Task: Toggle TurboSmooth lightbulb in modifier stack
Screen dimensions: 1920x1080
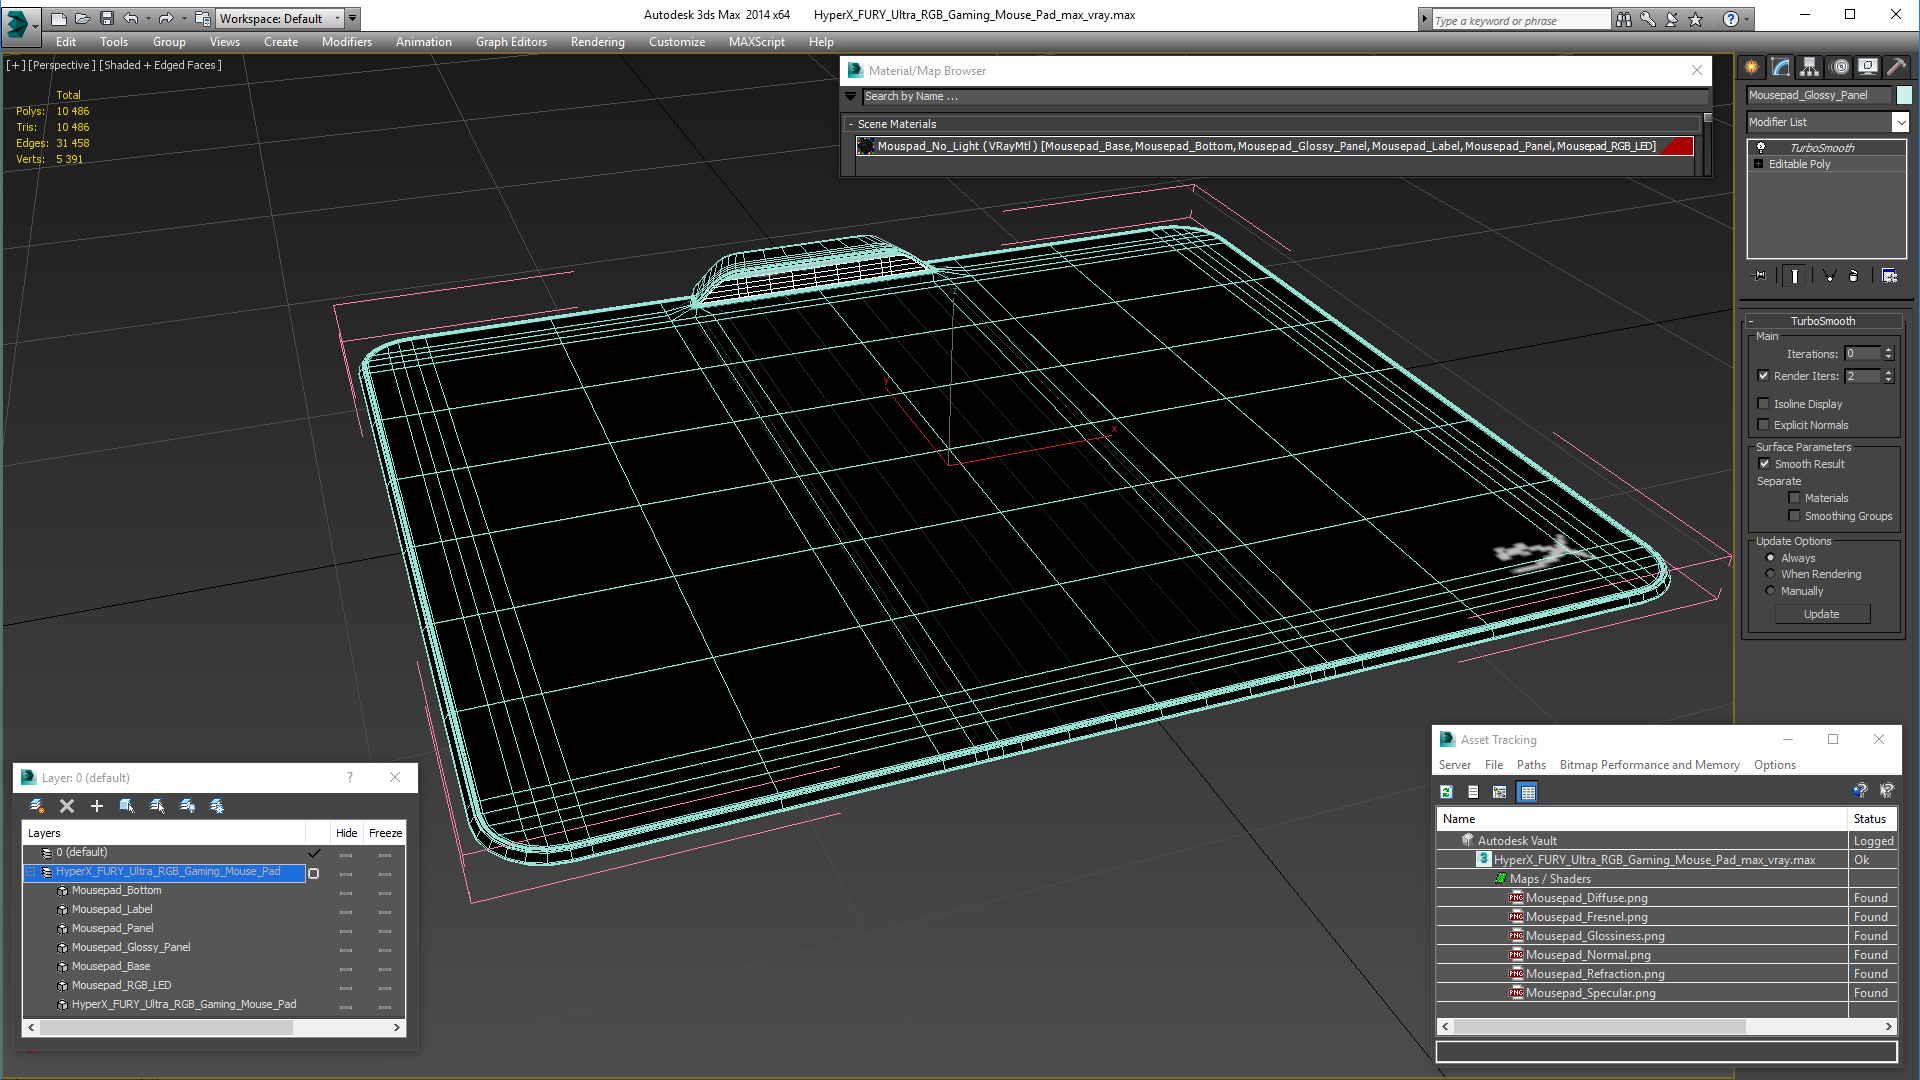Action: click(x=1761, y=147)
